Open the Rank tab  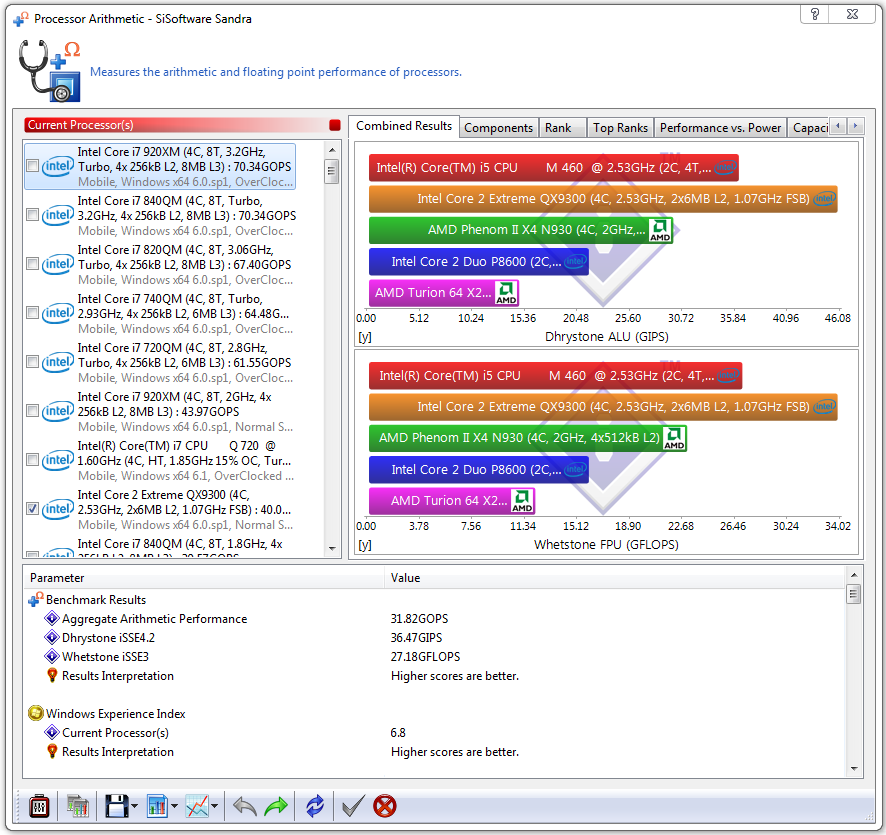point(562,128)
